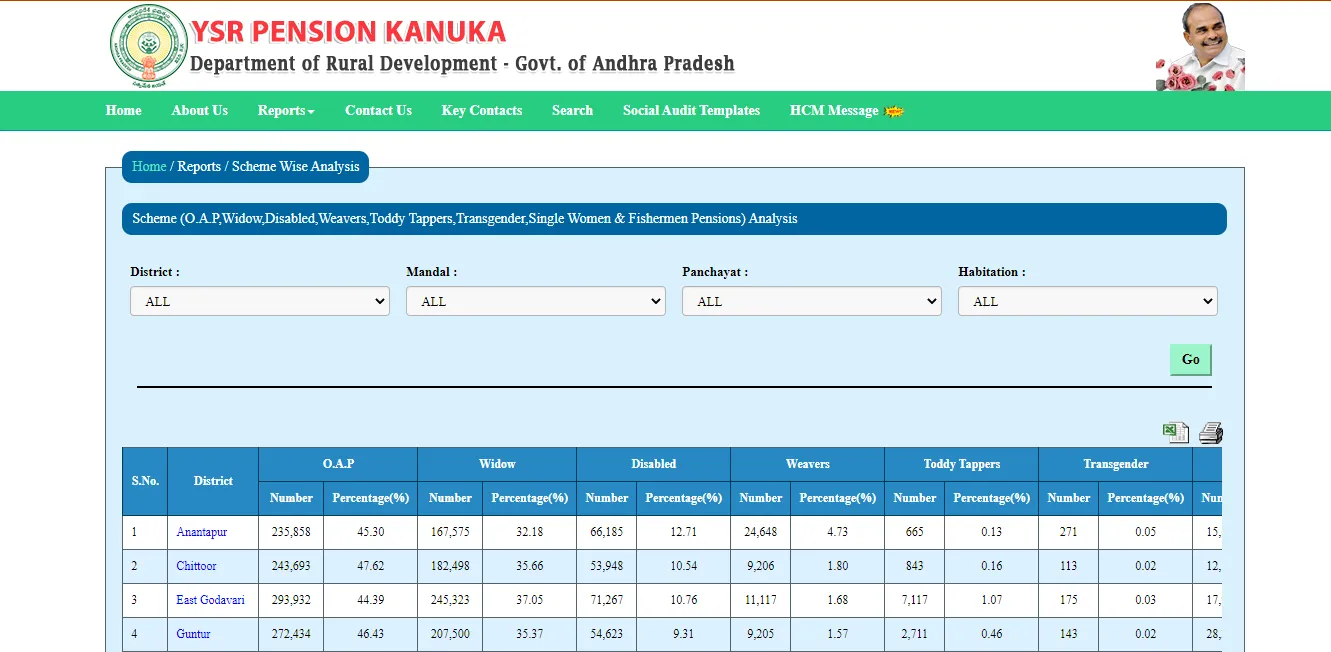Click Guntur O.A.P number 272,434

point(291,634)
